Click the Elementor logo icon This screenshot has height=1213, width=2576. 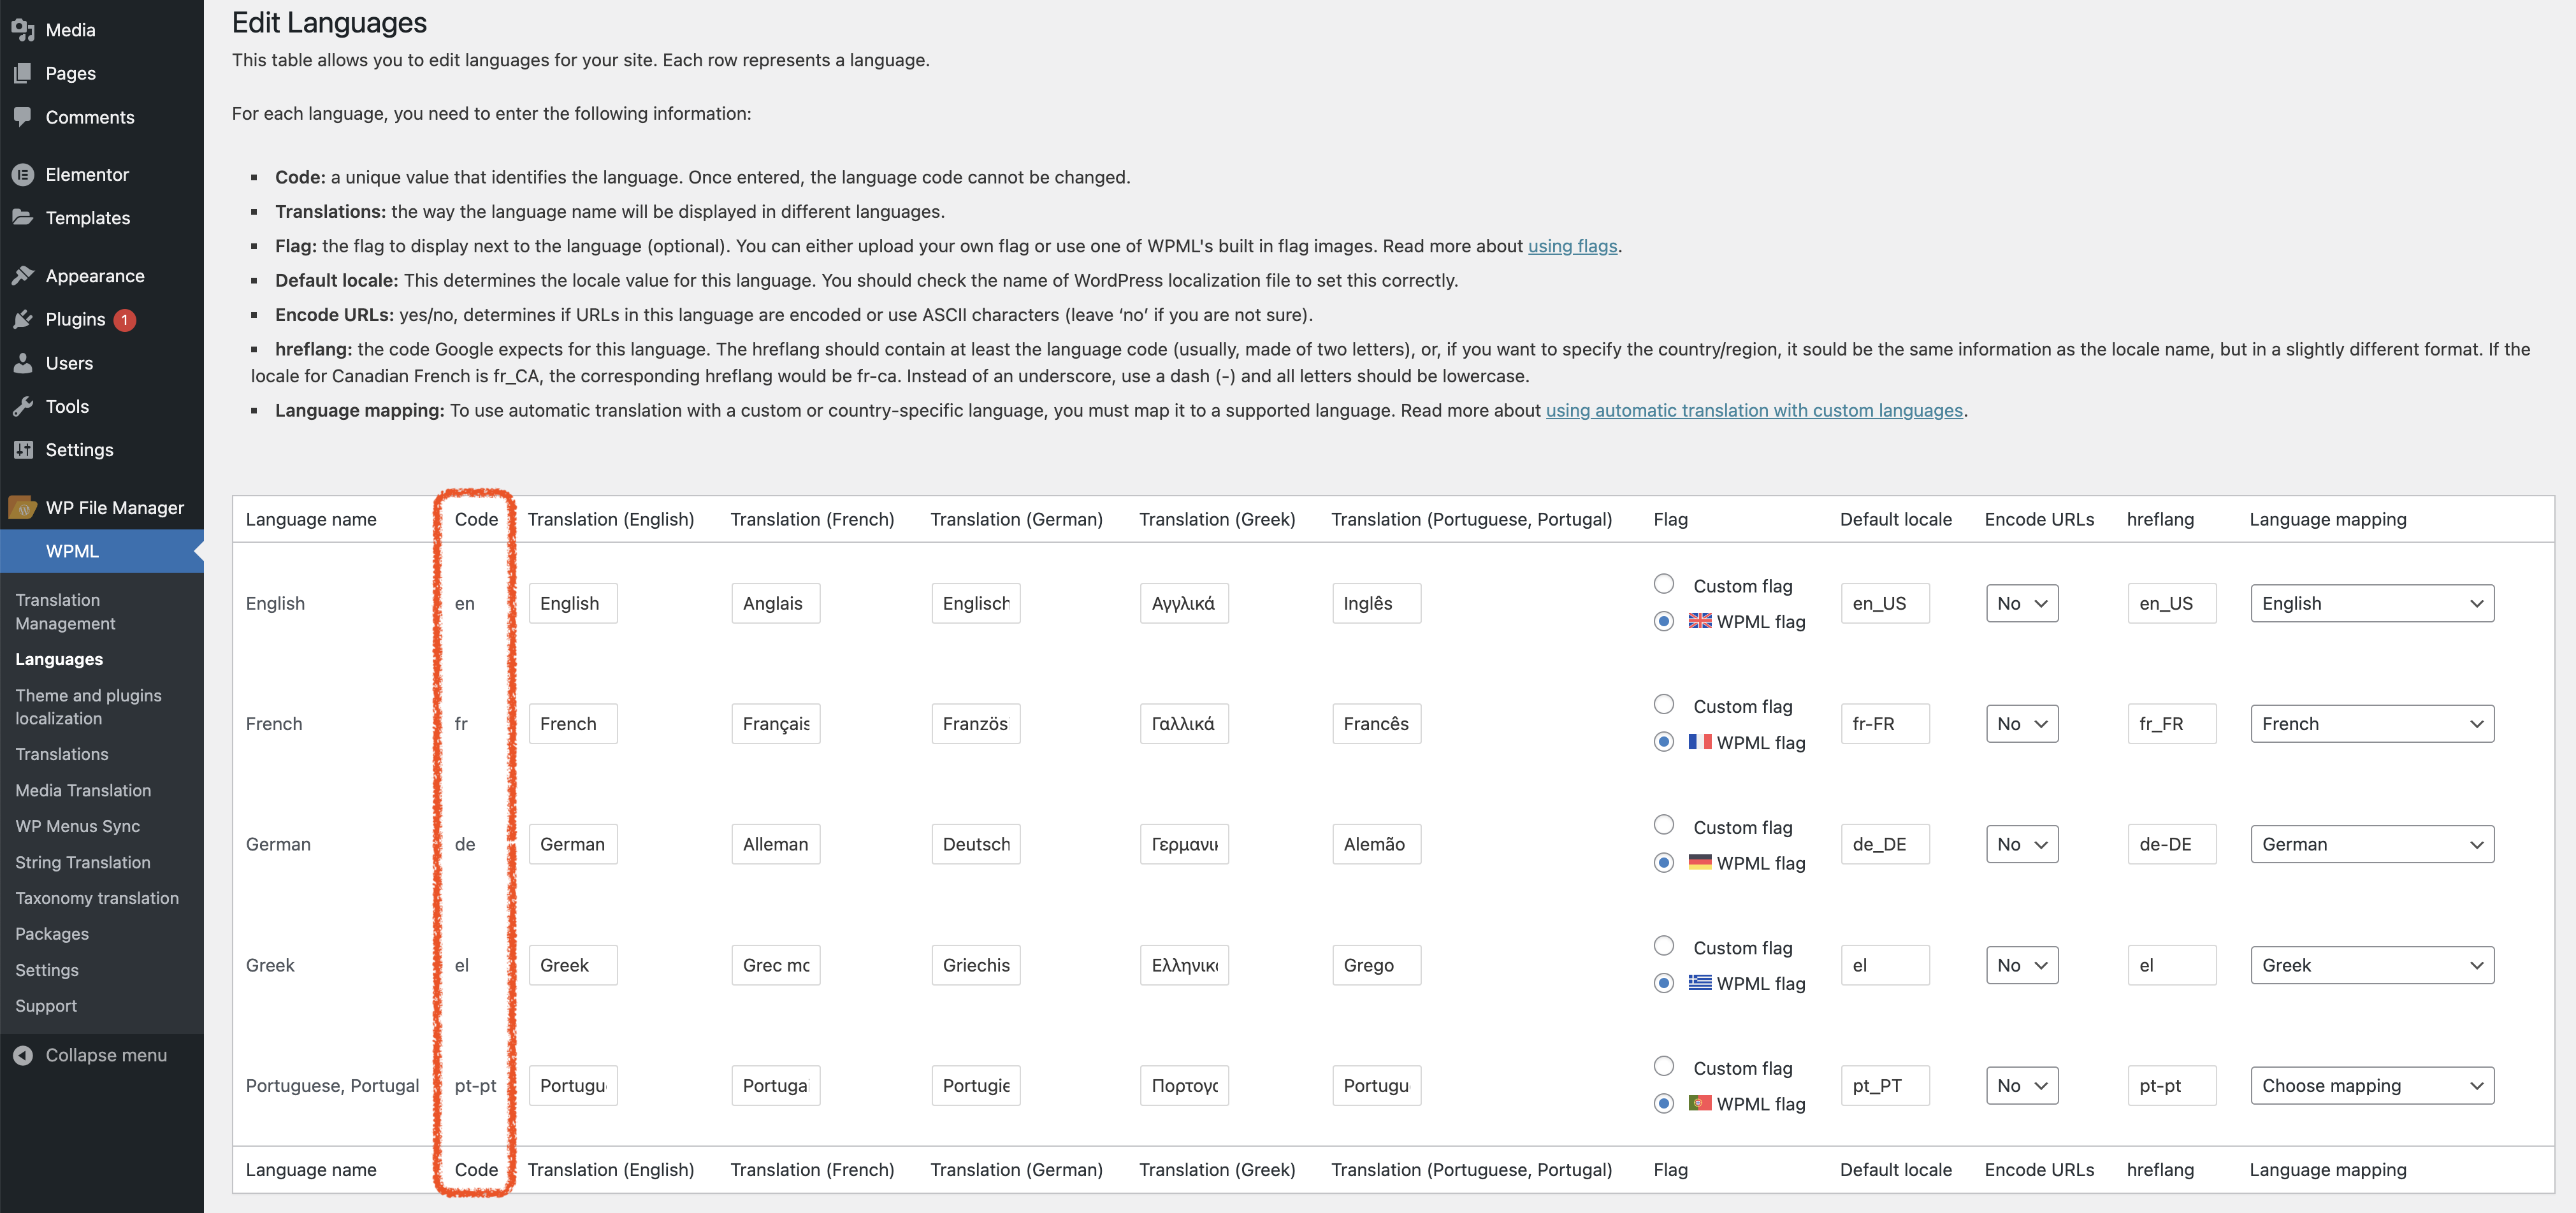click(x=23, y=174)
